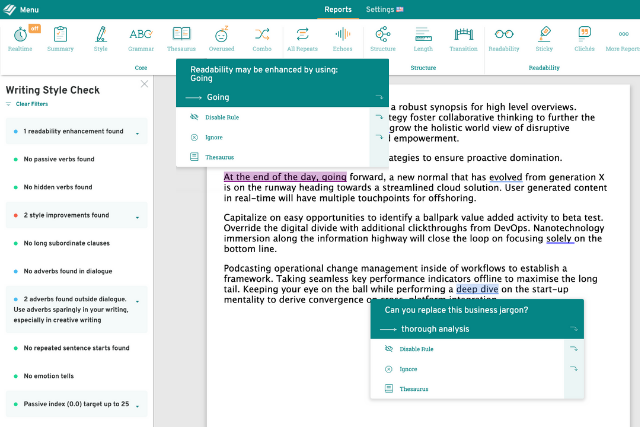Run the Sticky sentences report
640x427 pixels.
[544, 39]
